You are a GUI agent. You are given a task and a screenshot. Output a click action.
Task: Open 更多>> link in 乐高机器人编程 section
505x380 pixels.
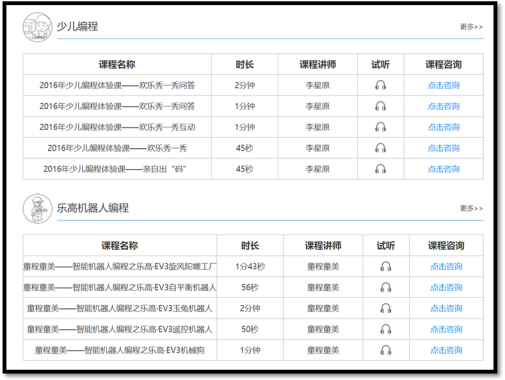pyautogui.click(x=471, y=208)
